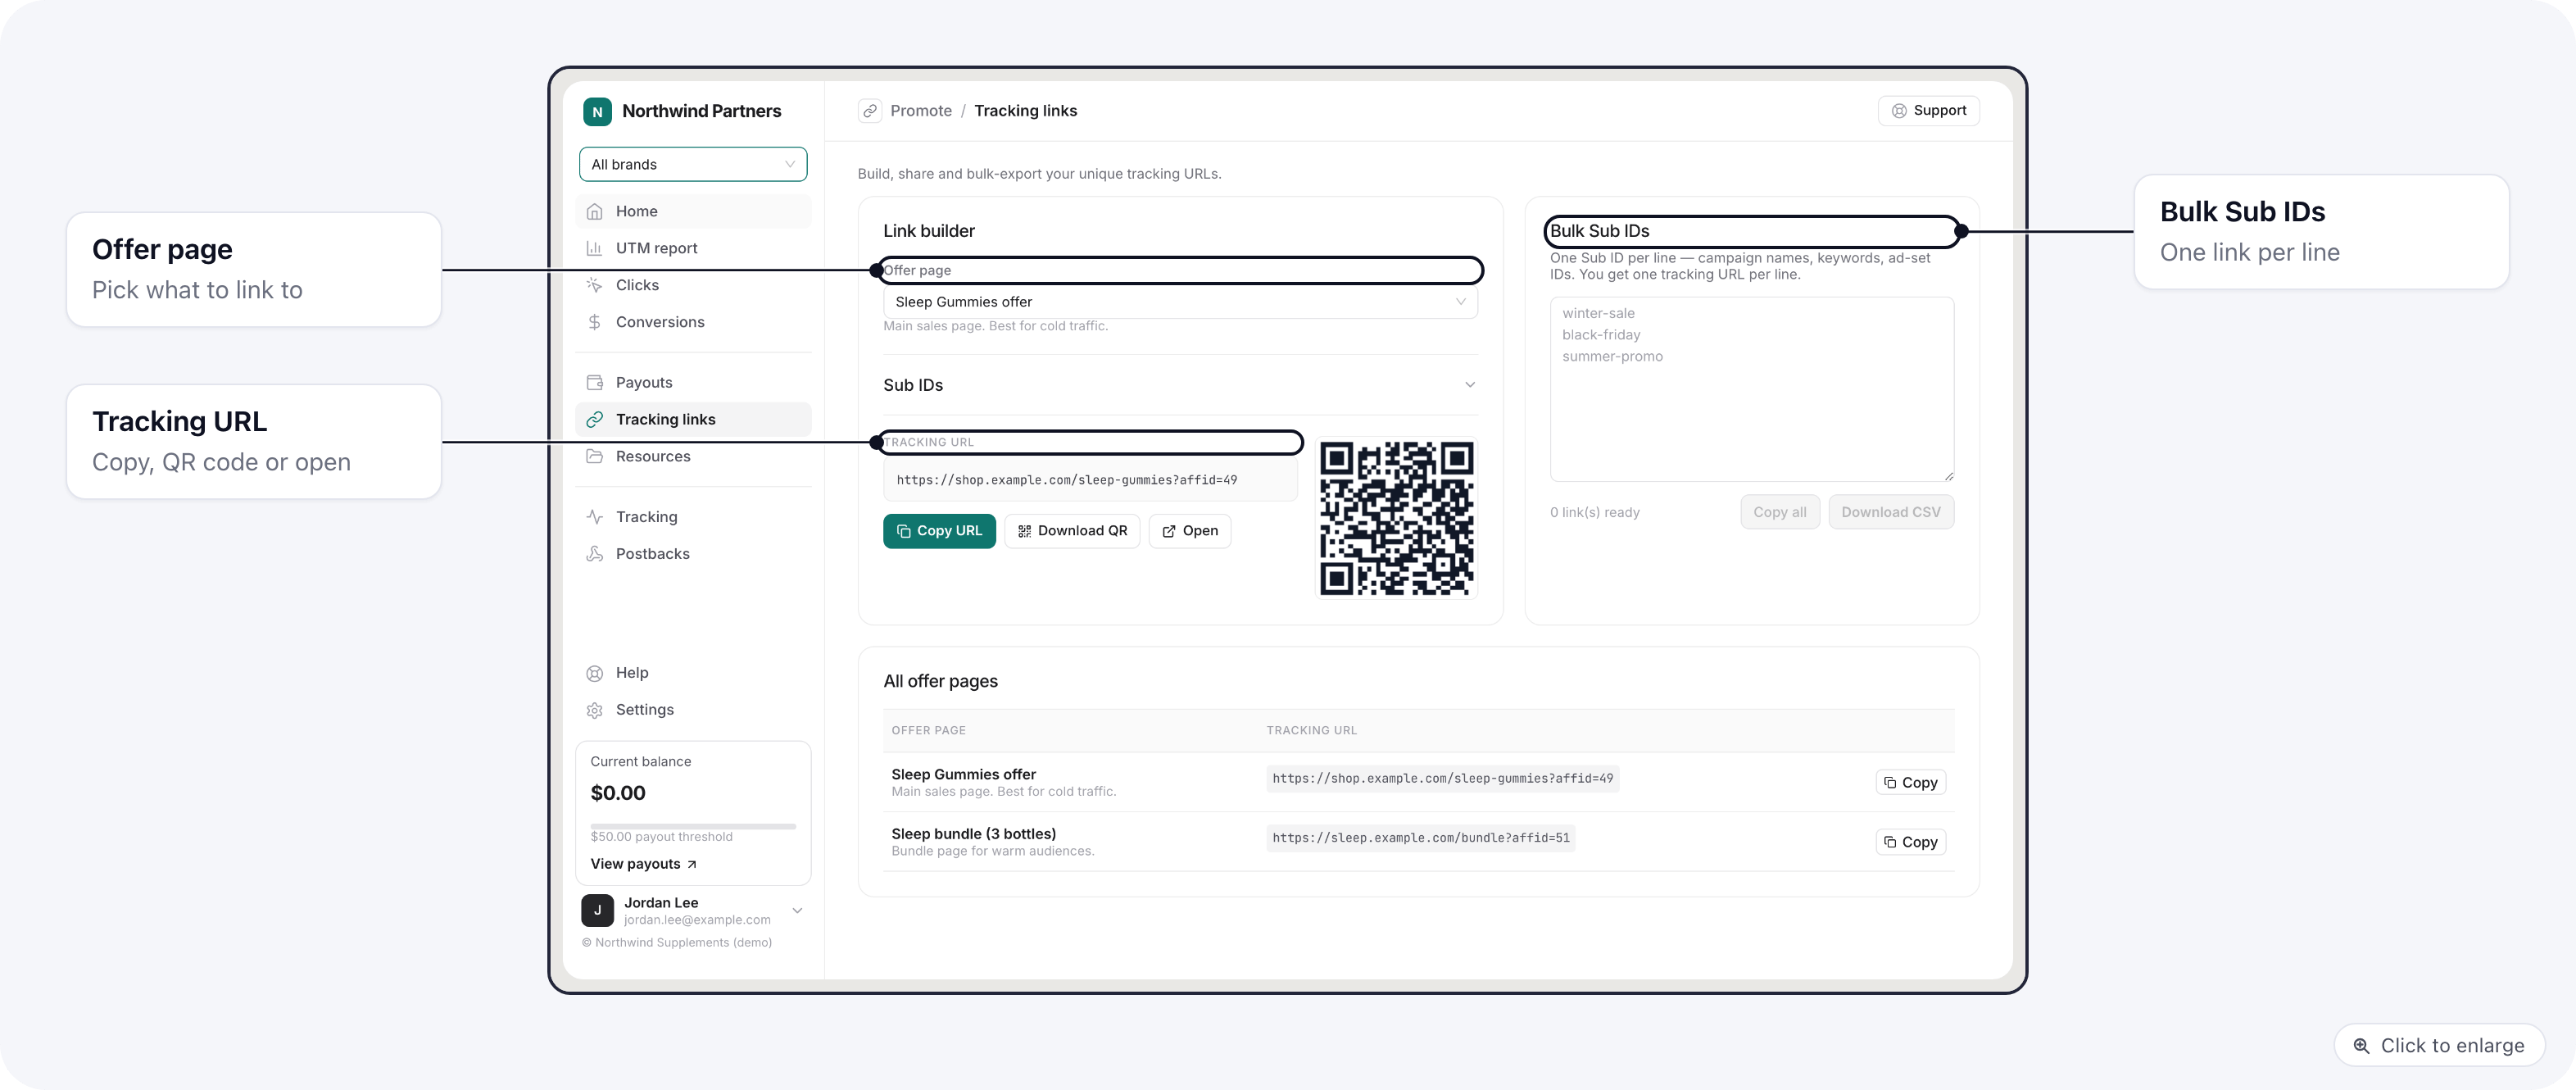This screenshot has height=1090, width=2576.
Task: Click the "0 link(s) ready" status text
Action: click(1594, 512)
